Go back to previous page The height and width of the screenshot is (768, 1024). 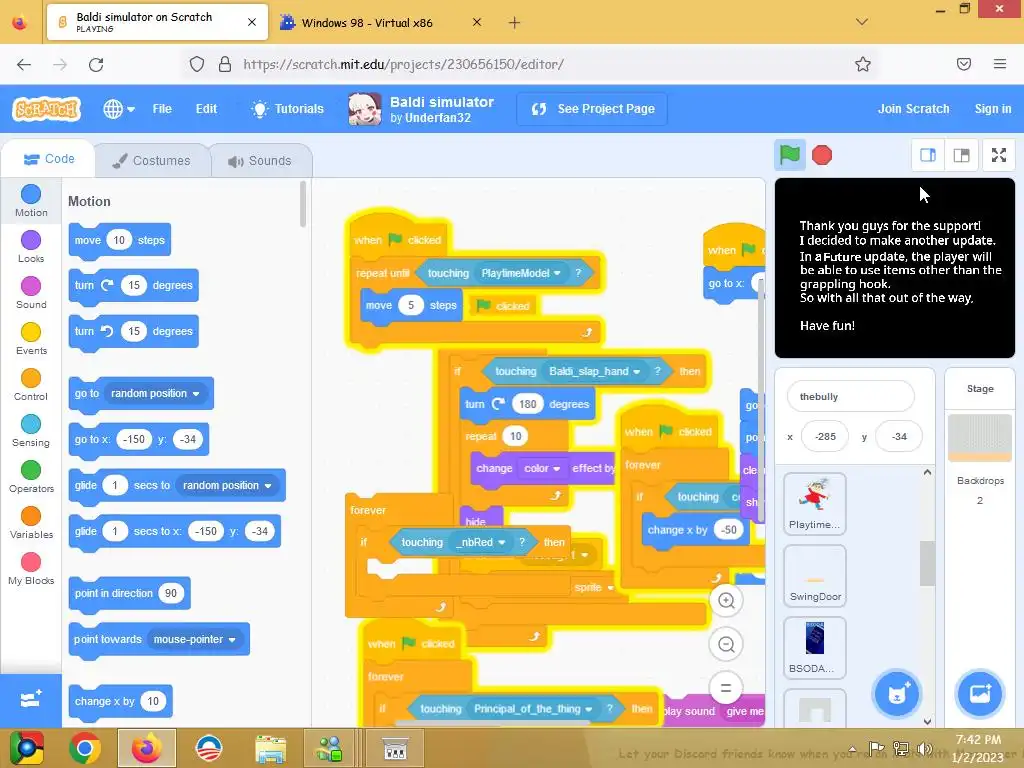(x=24, y=64)
